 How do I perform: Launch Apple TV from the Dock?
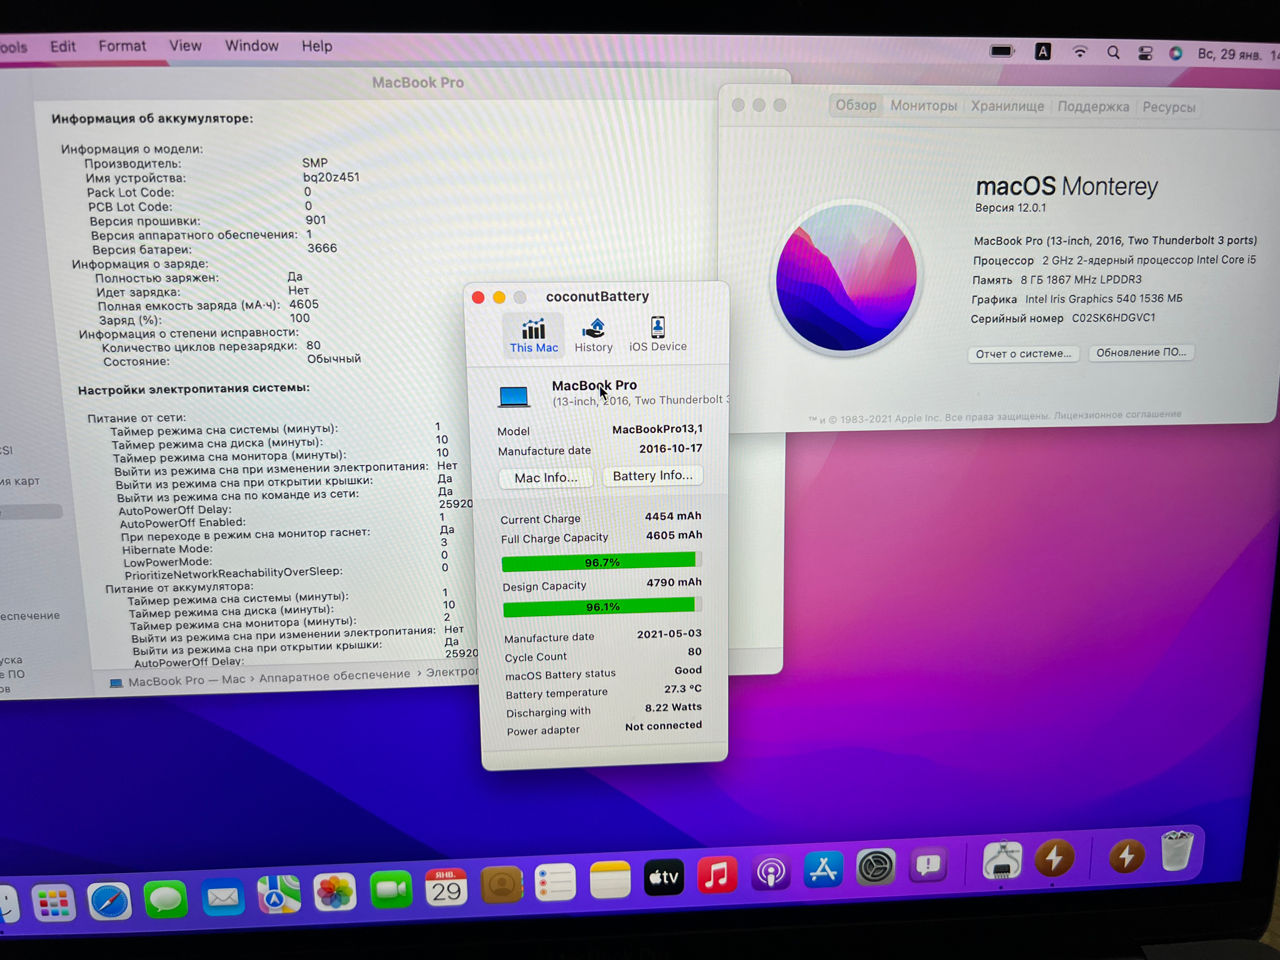(x=663, y=877)
